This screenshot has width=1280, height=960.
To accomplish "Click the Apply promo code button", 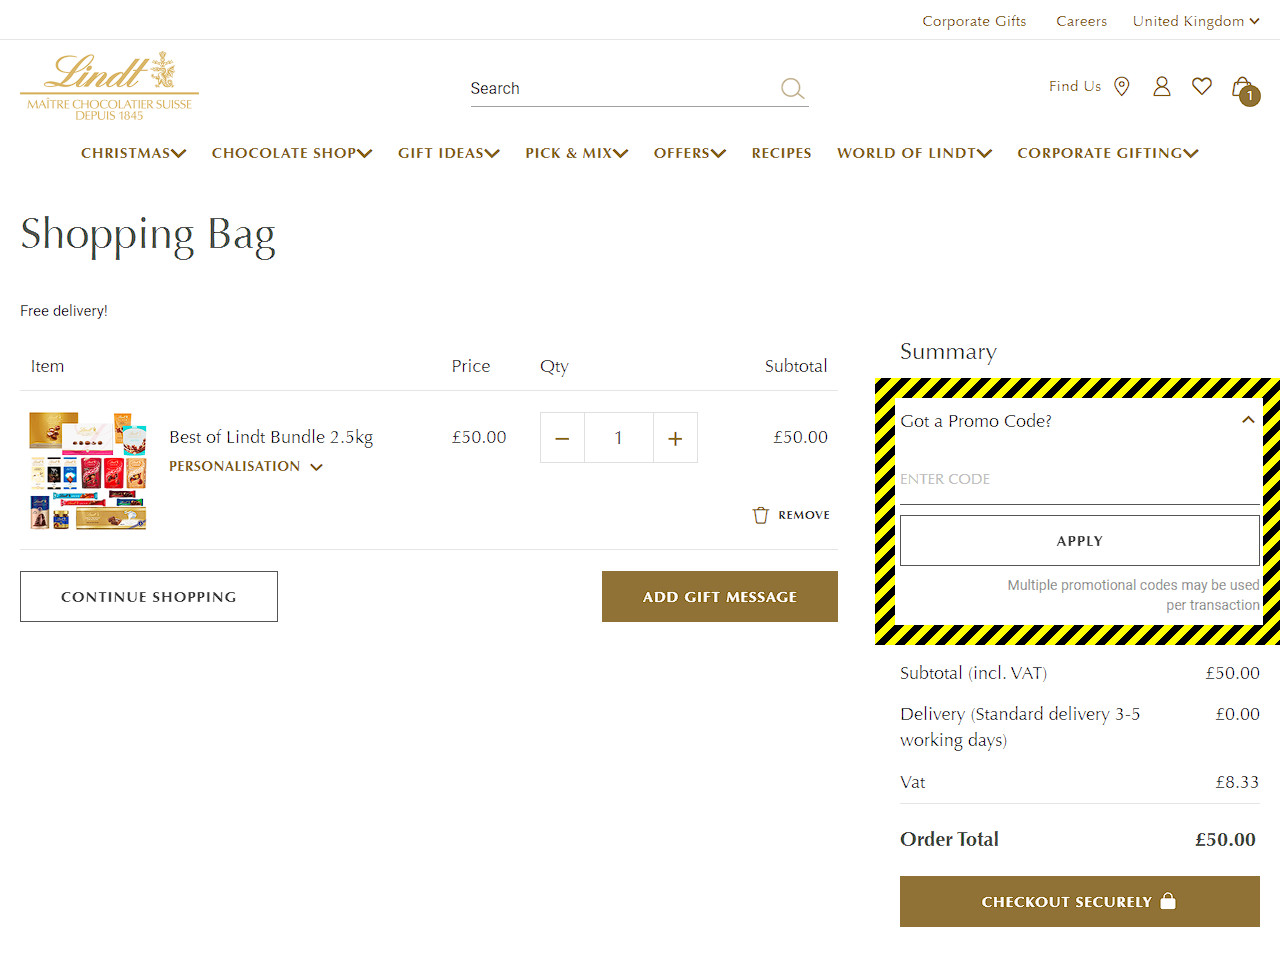I will tap(1080, 541).
